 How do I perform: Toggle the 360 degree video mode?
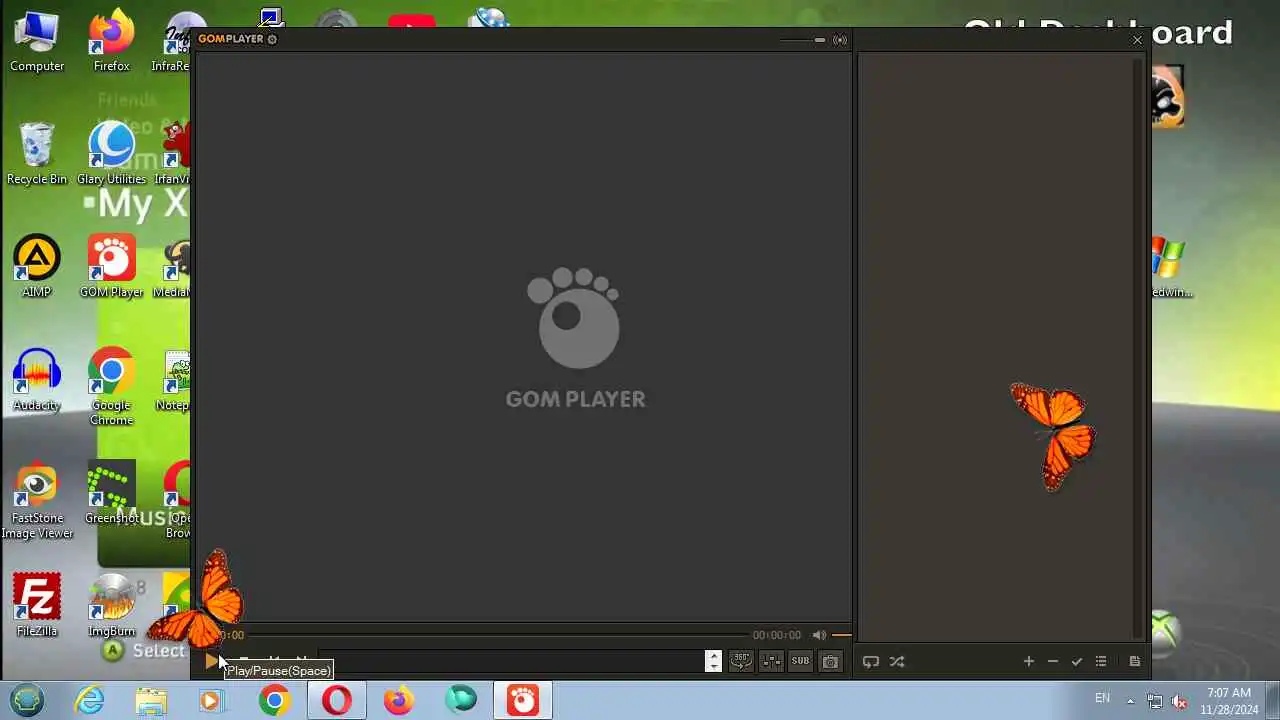741,661
